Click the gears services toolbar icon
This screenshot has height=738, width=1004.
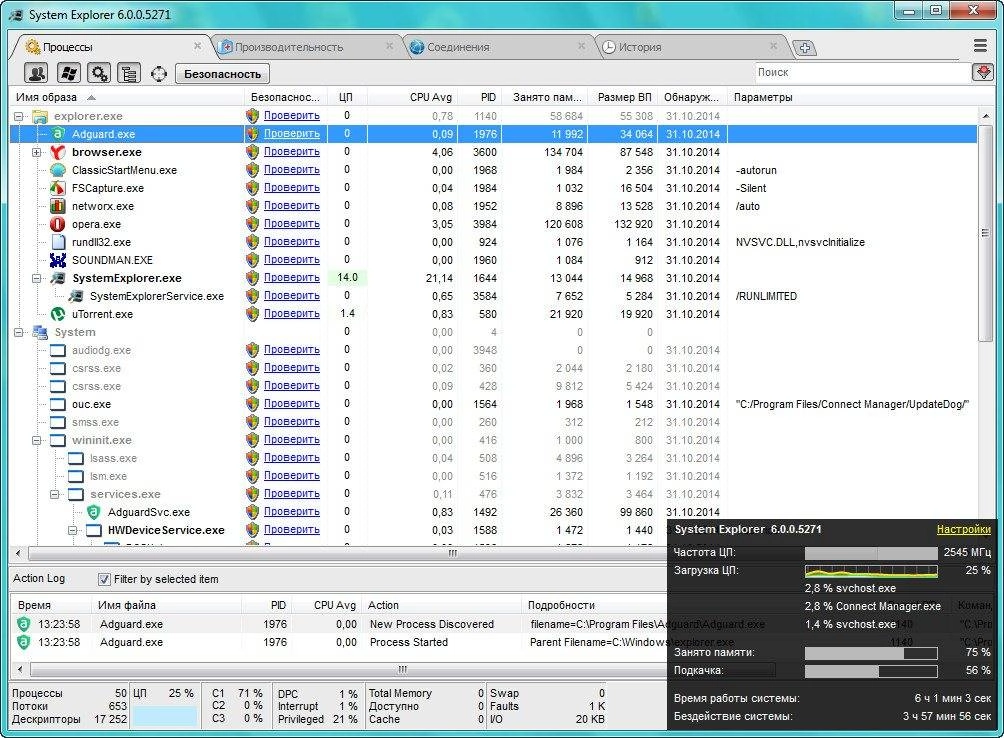tap(99, 74)
